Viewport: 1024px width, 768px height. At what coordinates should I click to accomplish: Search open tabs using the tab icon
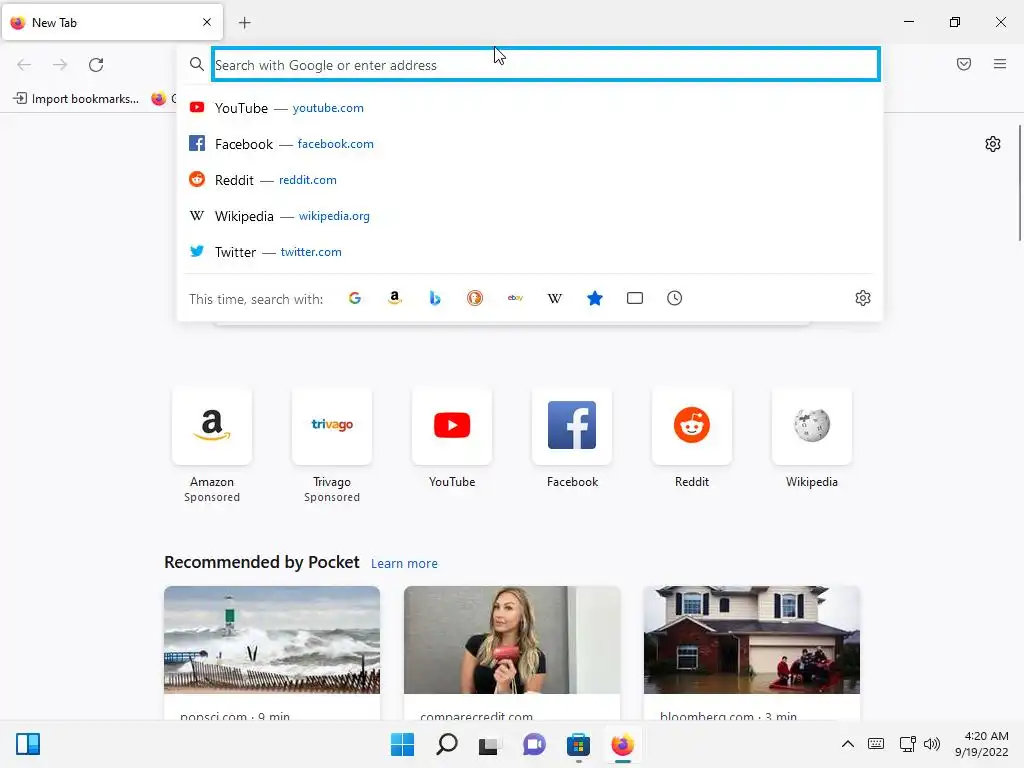click(635, 298)
